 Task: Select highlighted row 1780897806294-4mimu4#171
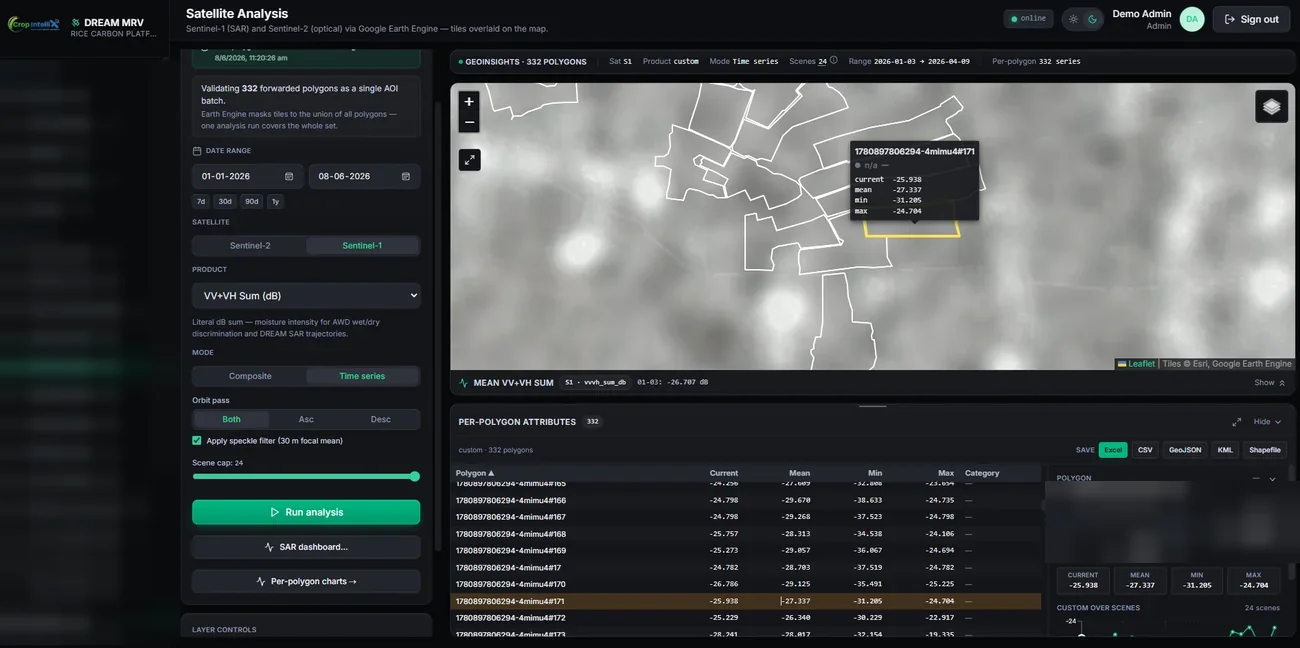coord(746,601)
